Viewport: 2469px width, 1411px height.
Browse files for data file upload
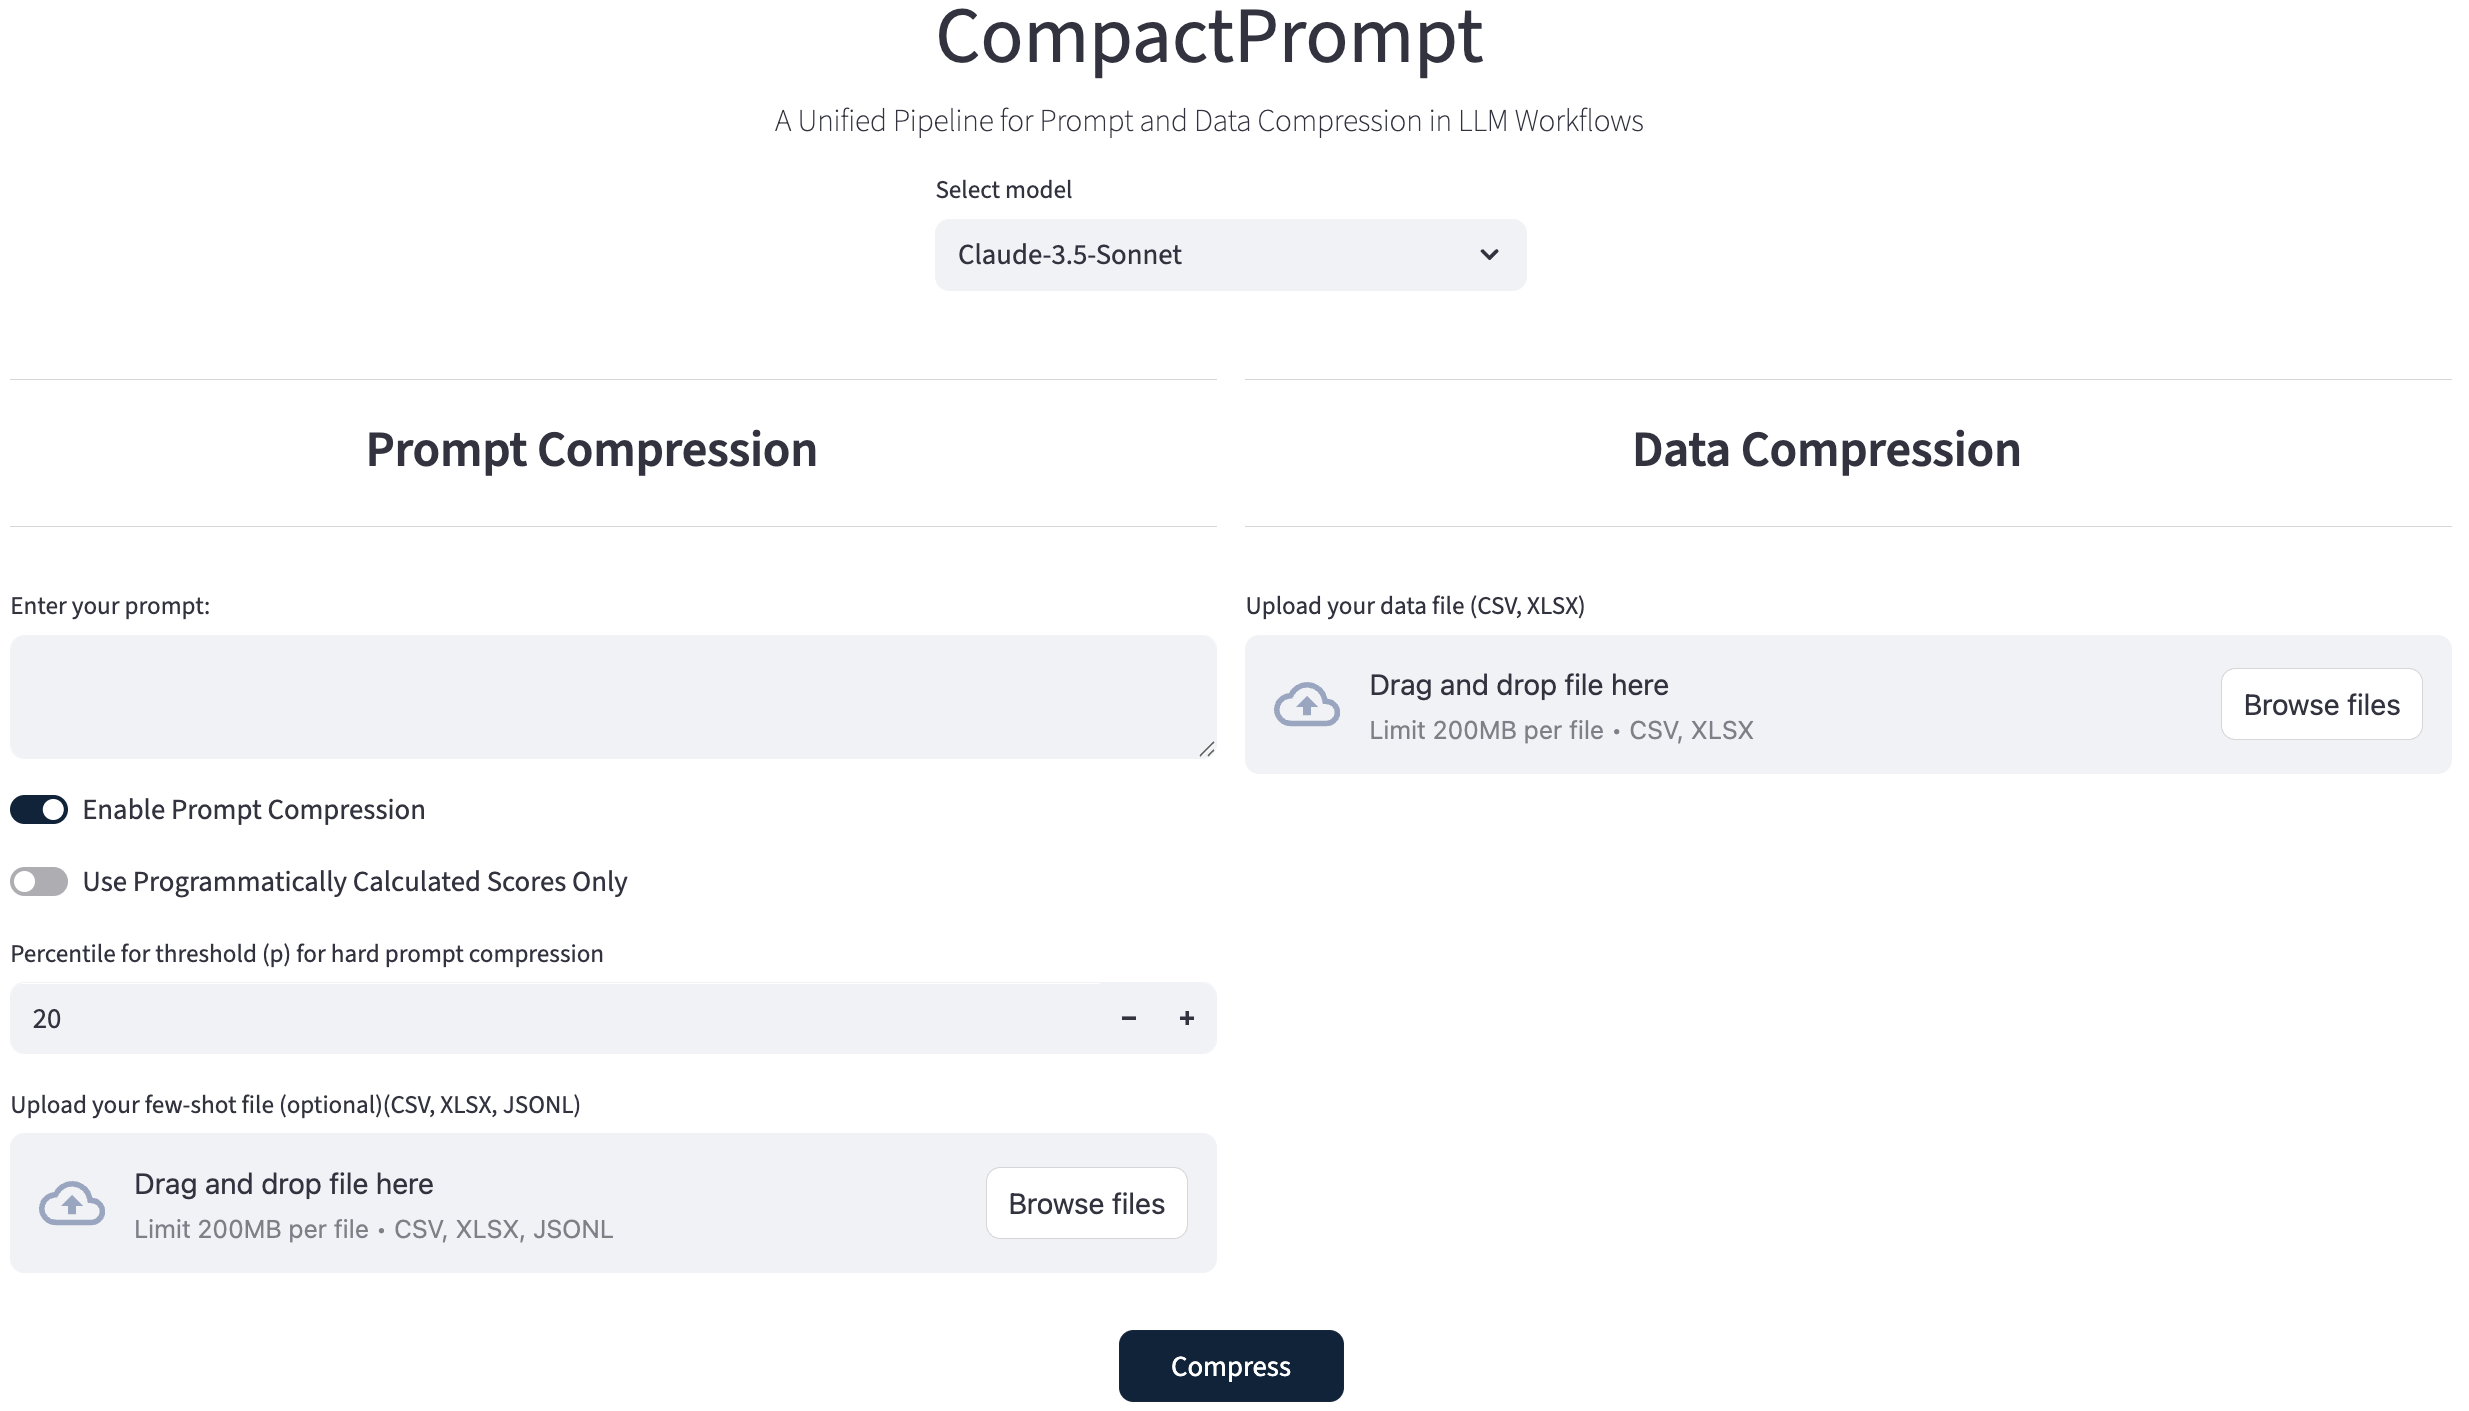(2321, 705)
